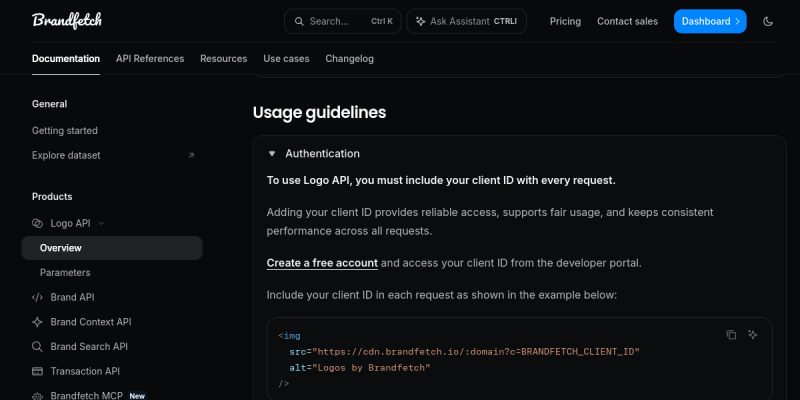The image size is (800, 400).
Task: Click the Logo API overlapping circles icon
Action: [37, 223]
